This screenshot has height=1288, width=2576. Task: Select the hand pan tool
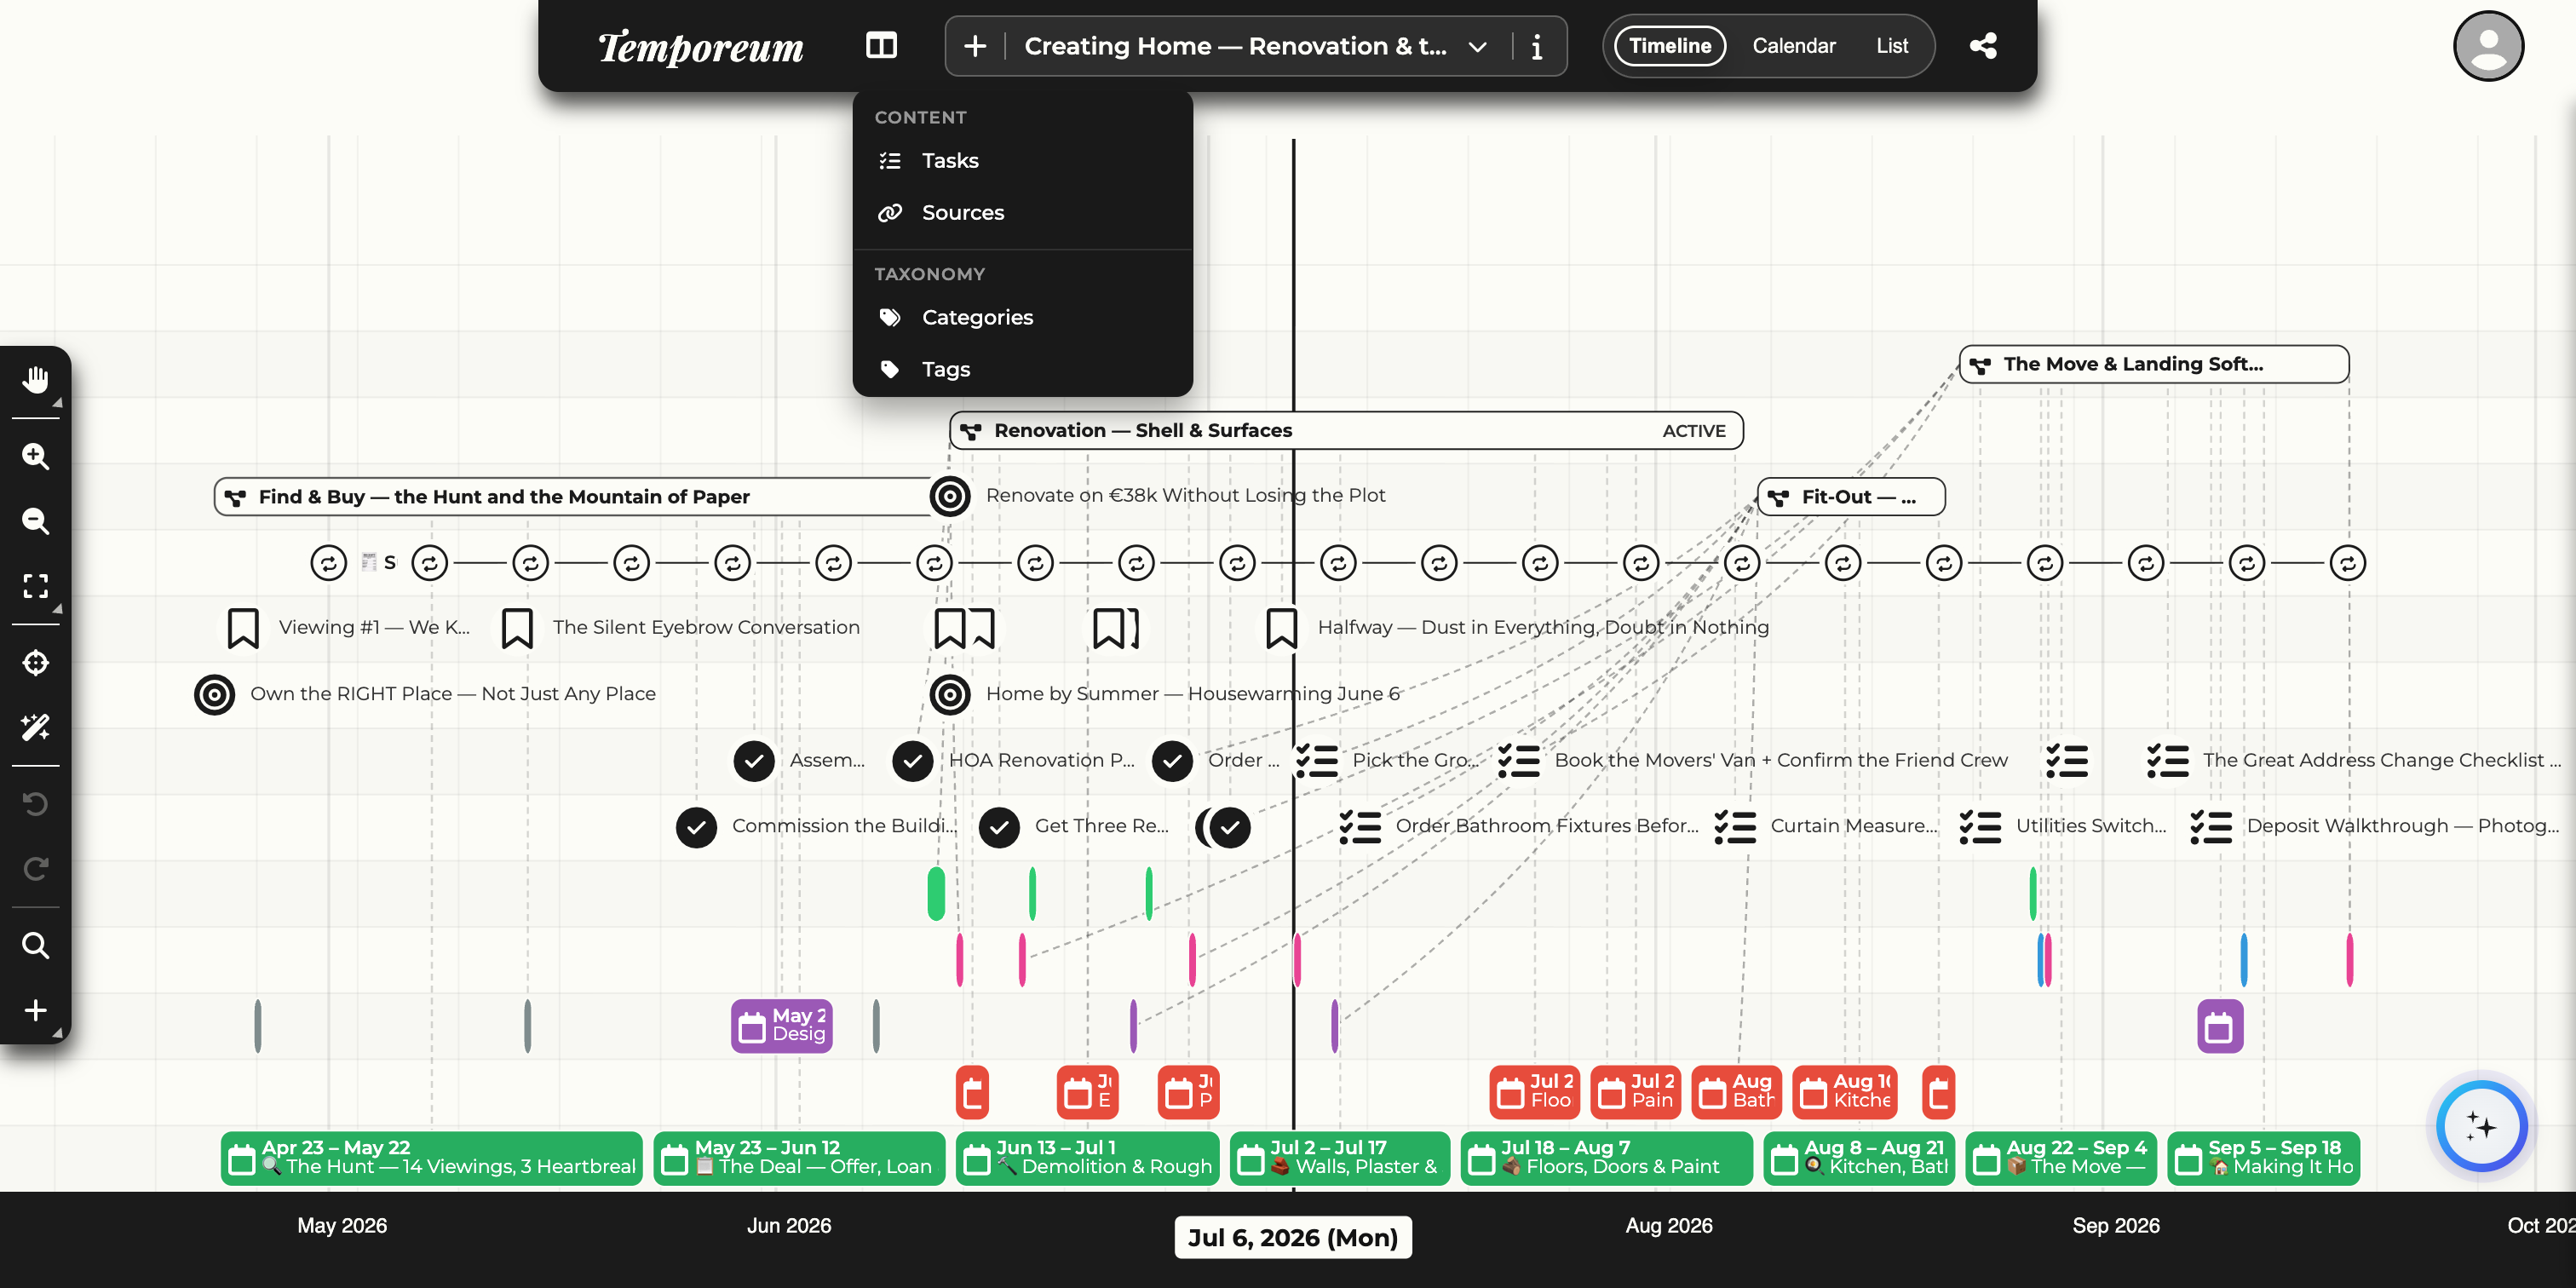[x=35, y=380]
